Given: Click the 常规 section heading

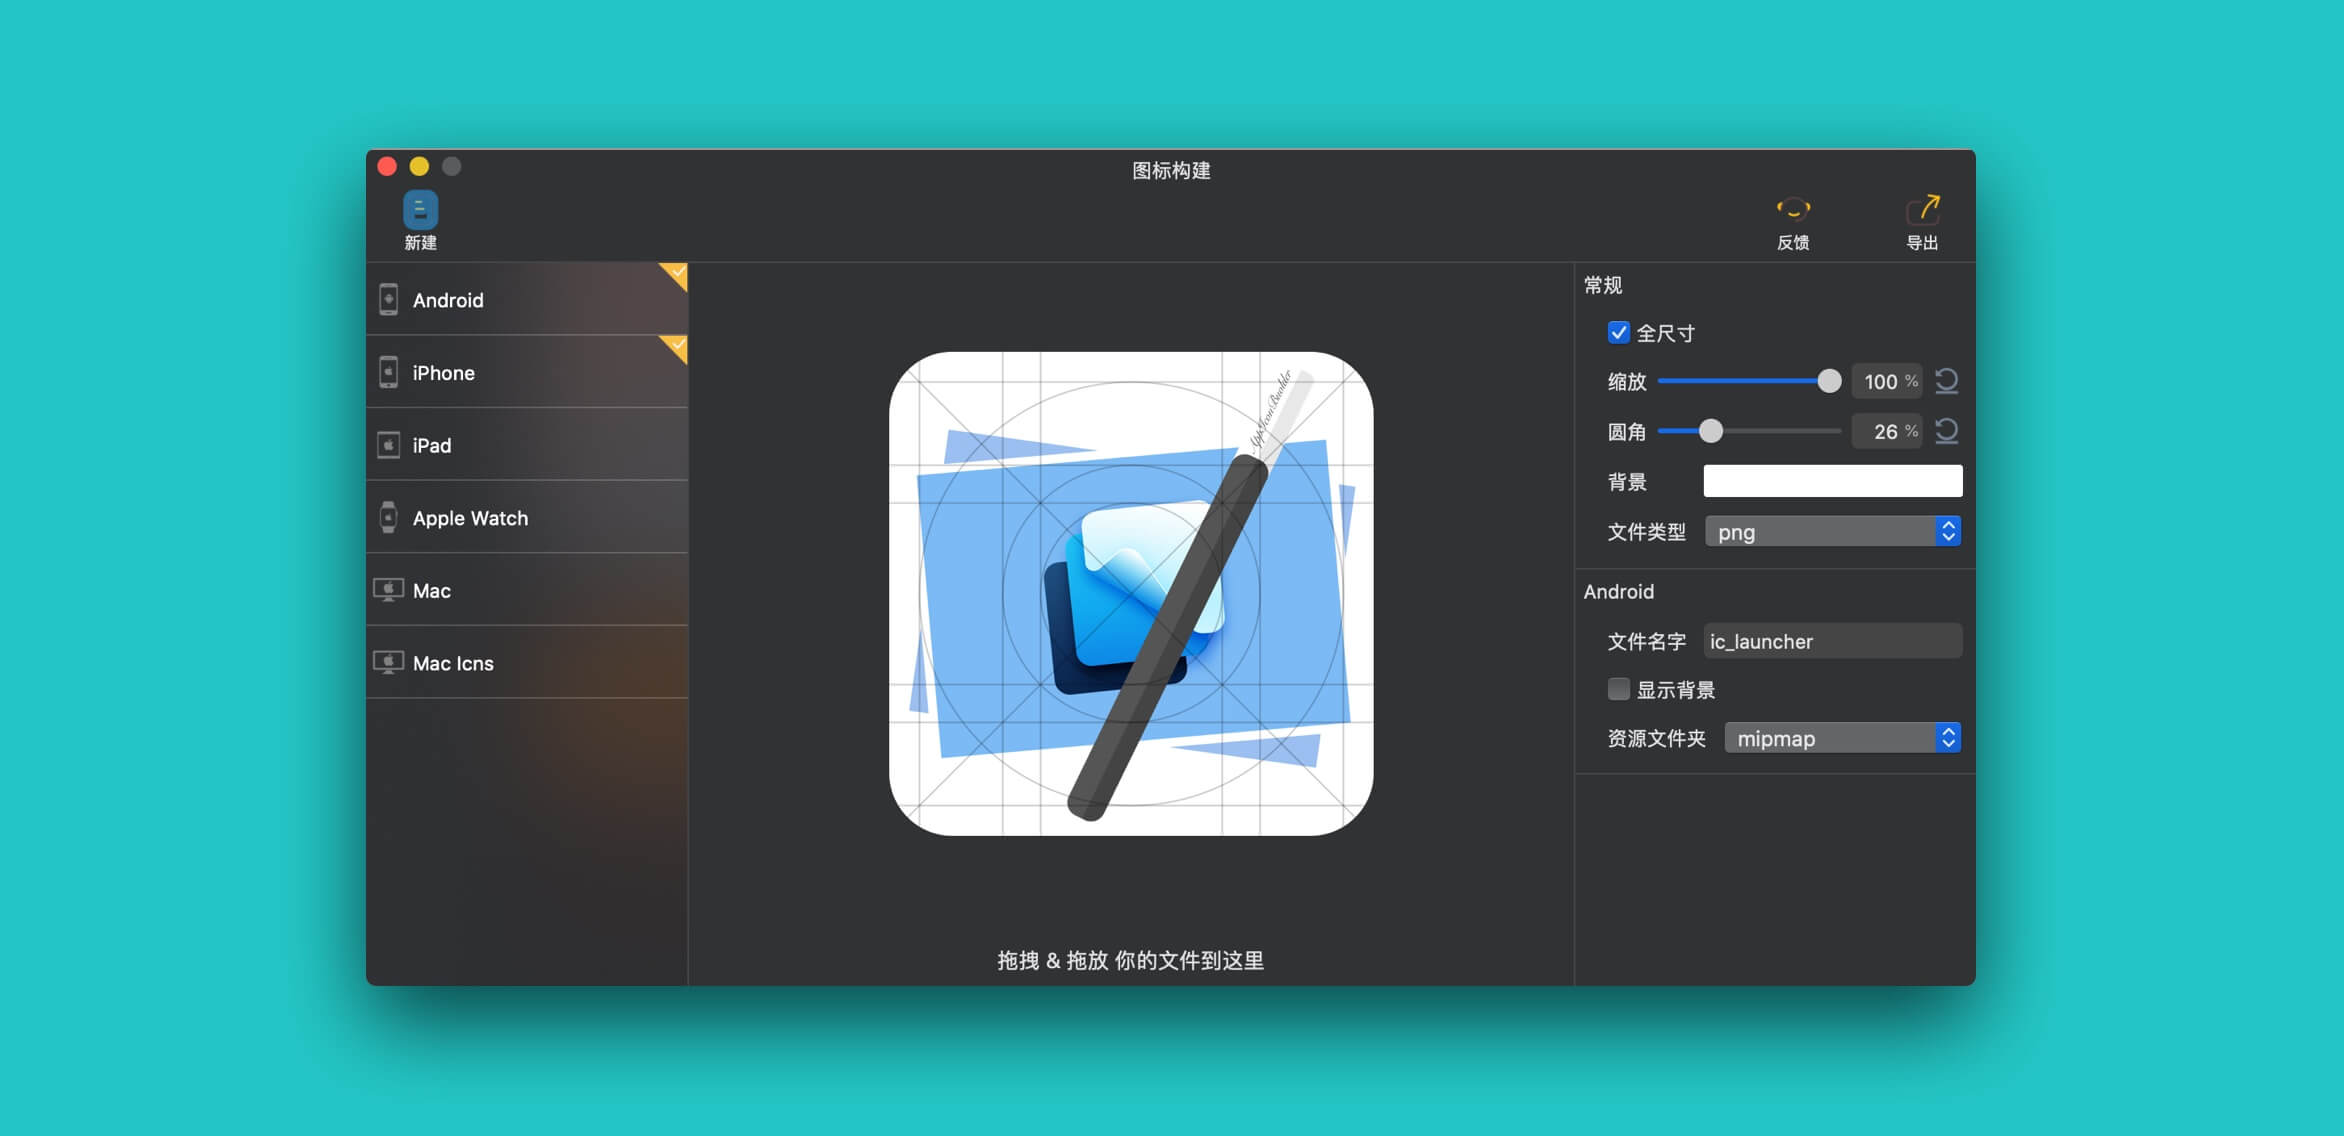Looking at the screenshot, I should point(1603,285).
